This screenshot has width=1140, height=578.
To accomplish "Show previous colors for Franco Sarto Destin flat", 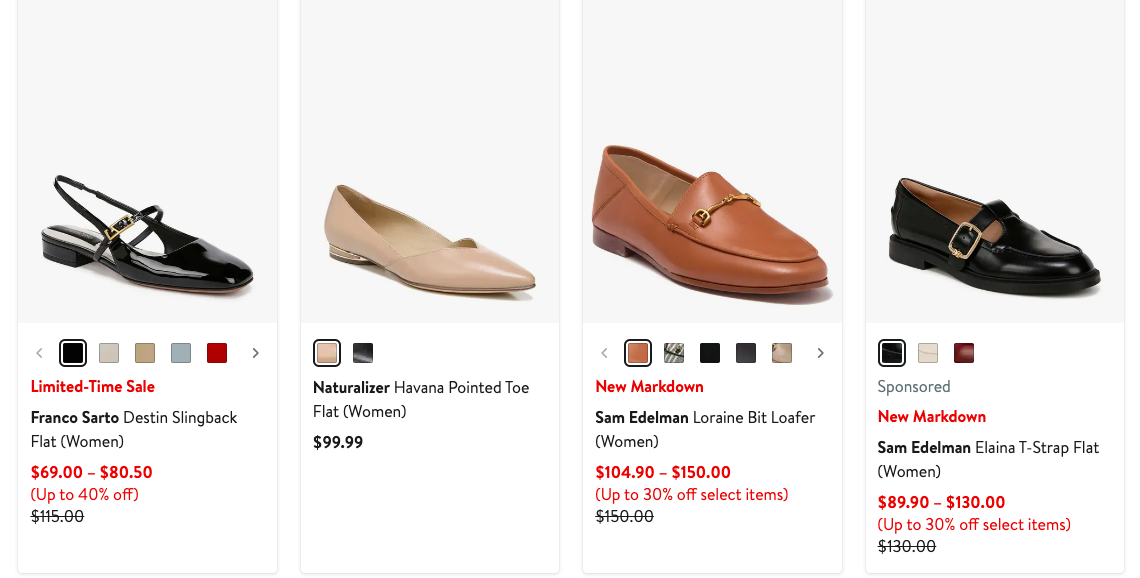I will (x=40, y=353).
